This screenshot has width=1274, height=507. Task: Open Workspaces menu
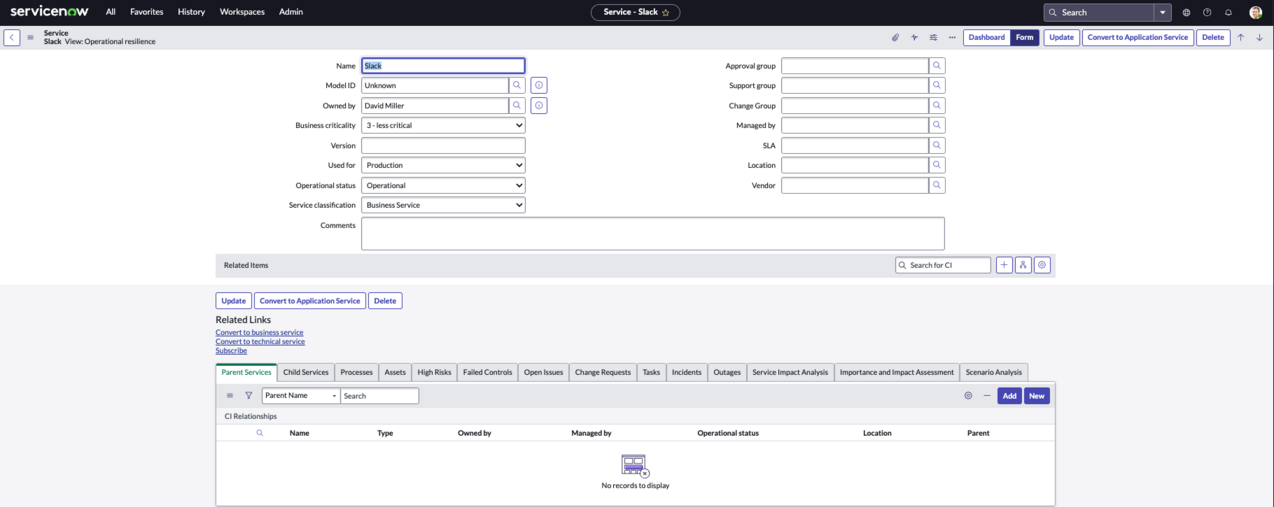pyautogui.click(x=242, y=12)
